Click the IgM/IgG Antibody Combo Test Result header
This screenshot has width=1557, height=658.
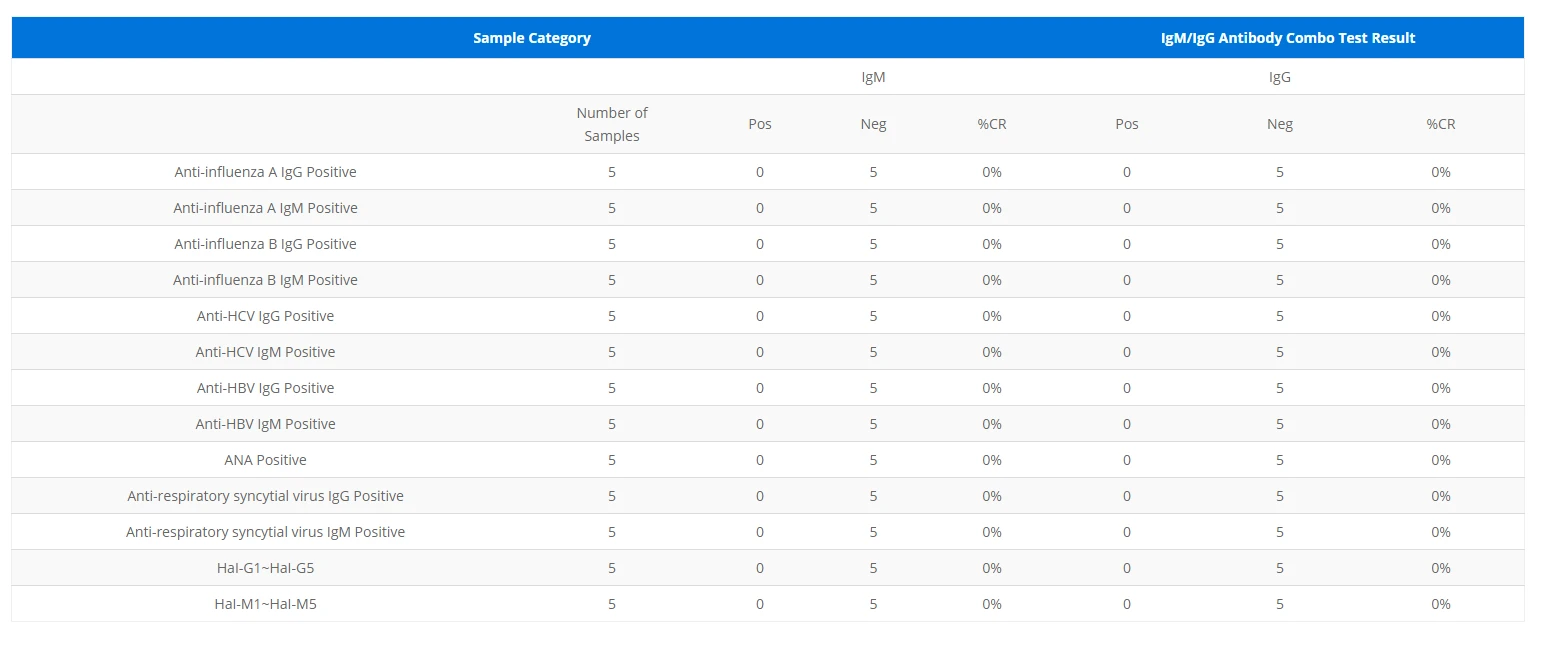coord(1288,38)
